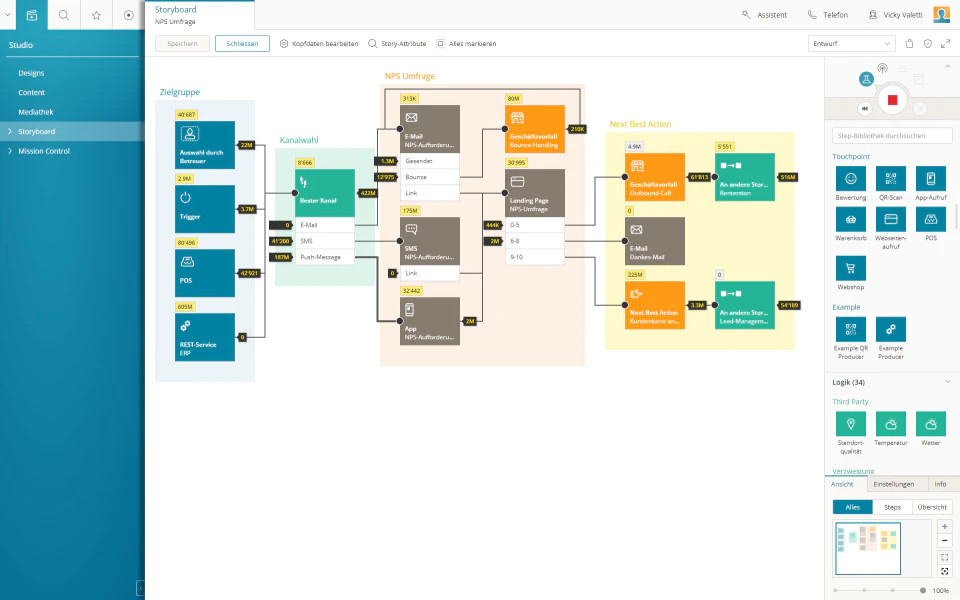Switch to the Einstellungen tab
960x600 pixels.
point(894,484)
